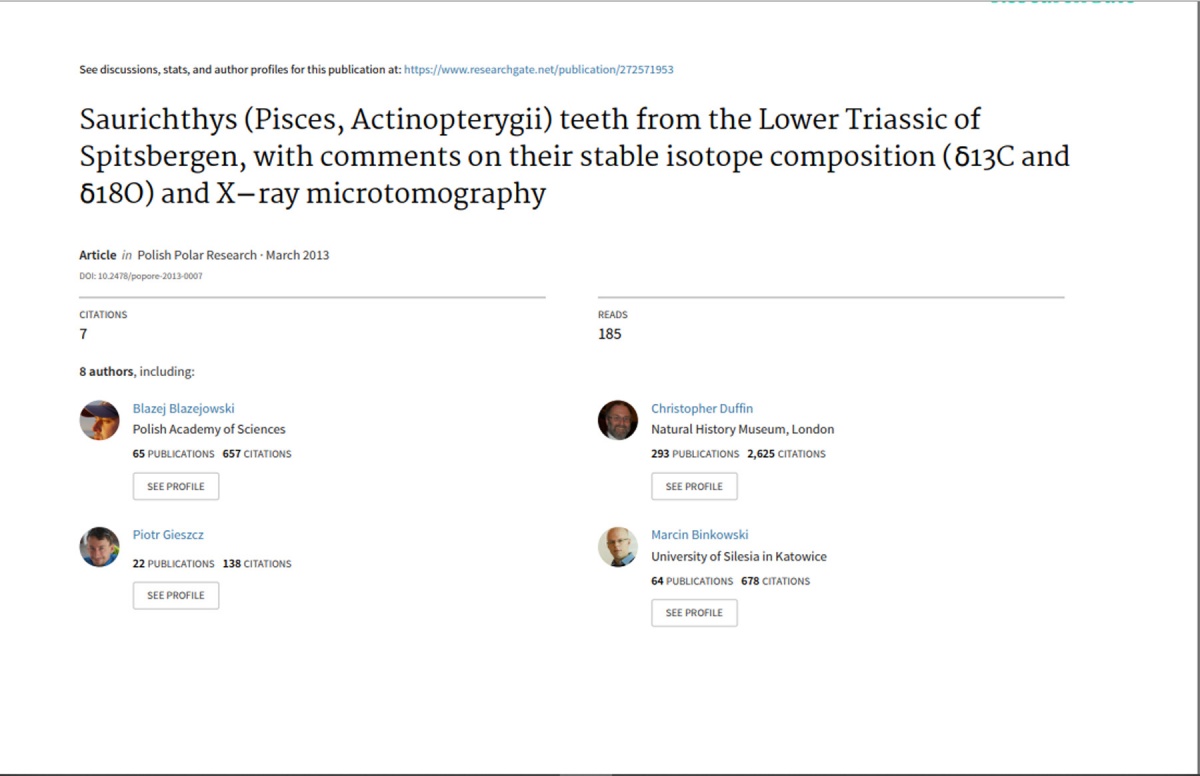This screenshot has width=1200, height=776.
Task: Click Marcin Binkowski's profile photo
Action: click(618, 547)
